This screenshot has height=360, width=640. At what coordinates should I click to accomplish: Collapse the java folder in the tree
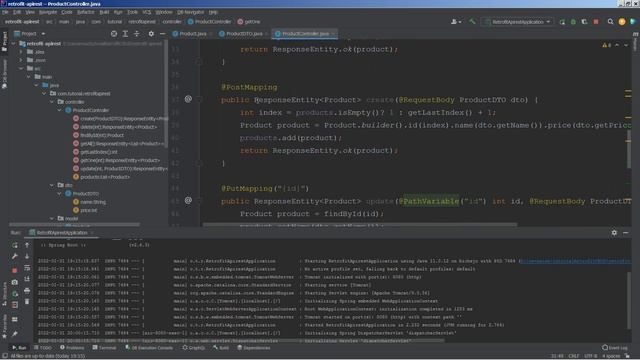coord(36,85)
